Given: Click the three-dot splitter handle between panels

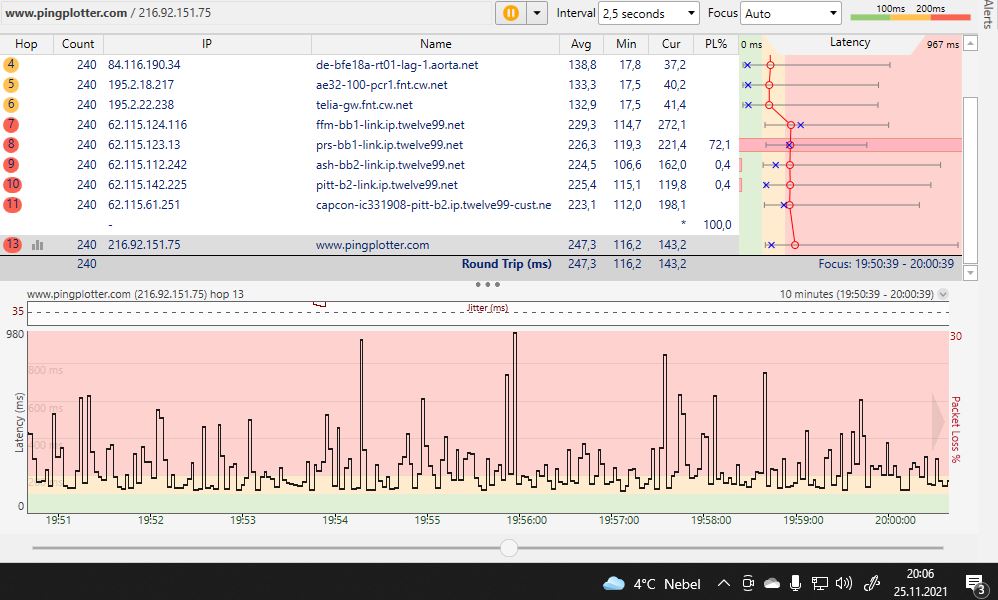Looking at the screenshot, I should (x=488, y=284).
